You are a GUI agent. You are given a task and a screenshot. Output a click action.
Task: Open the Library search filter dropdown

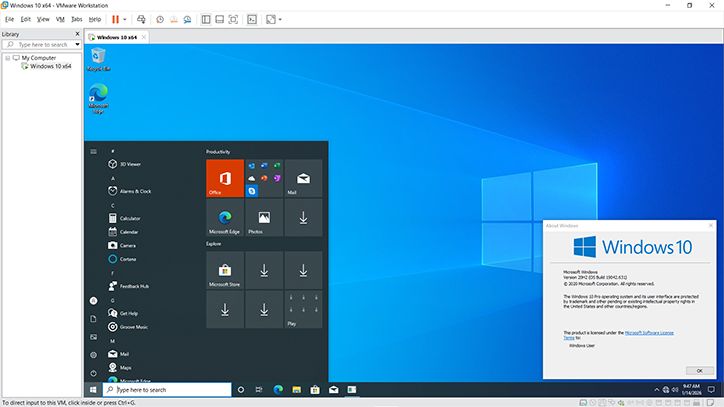pos(77,44)
